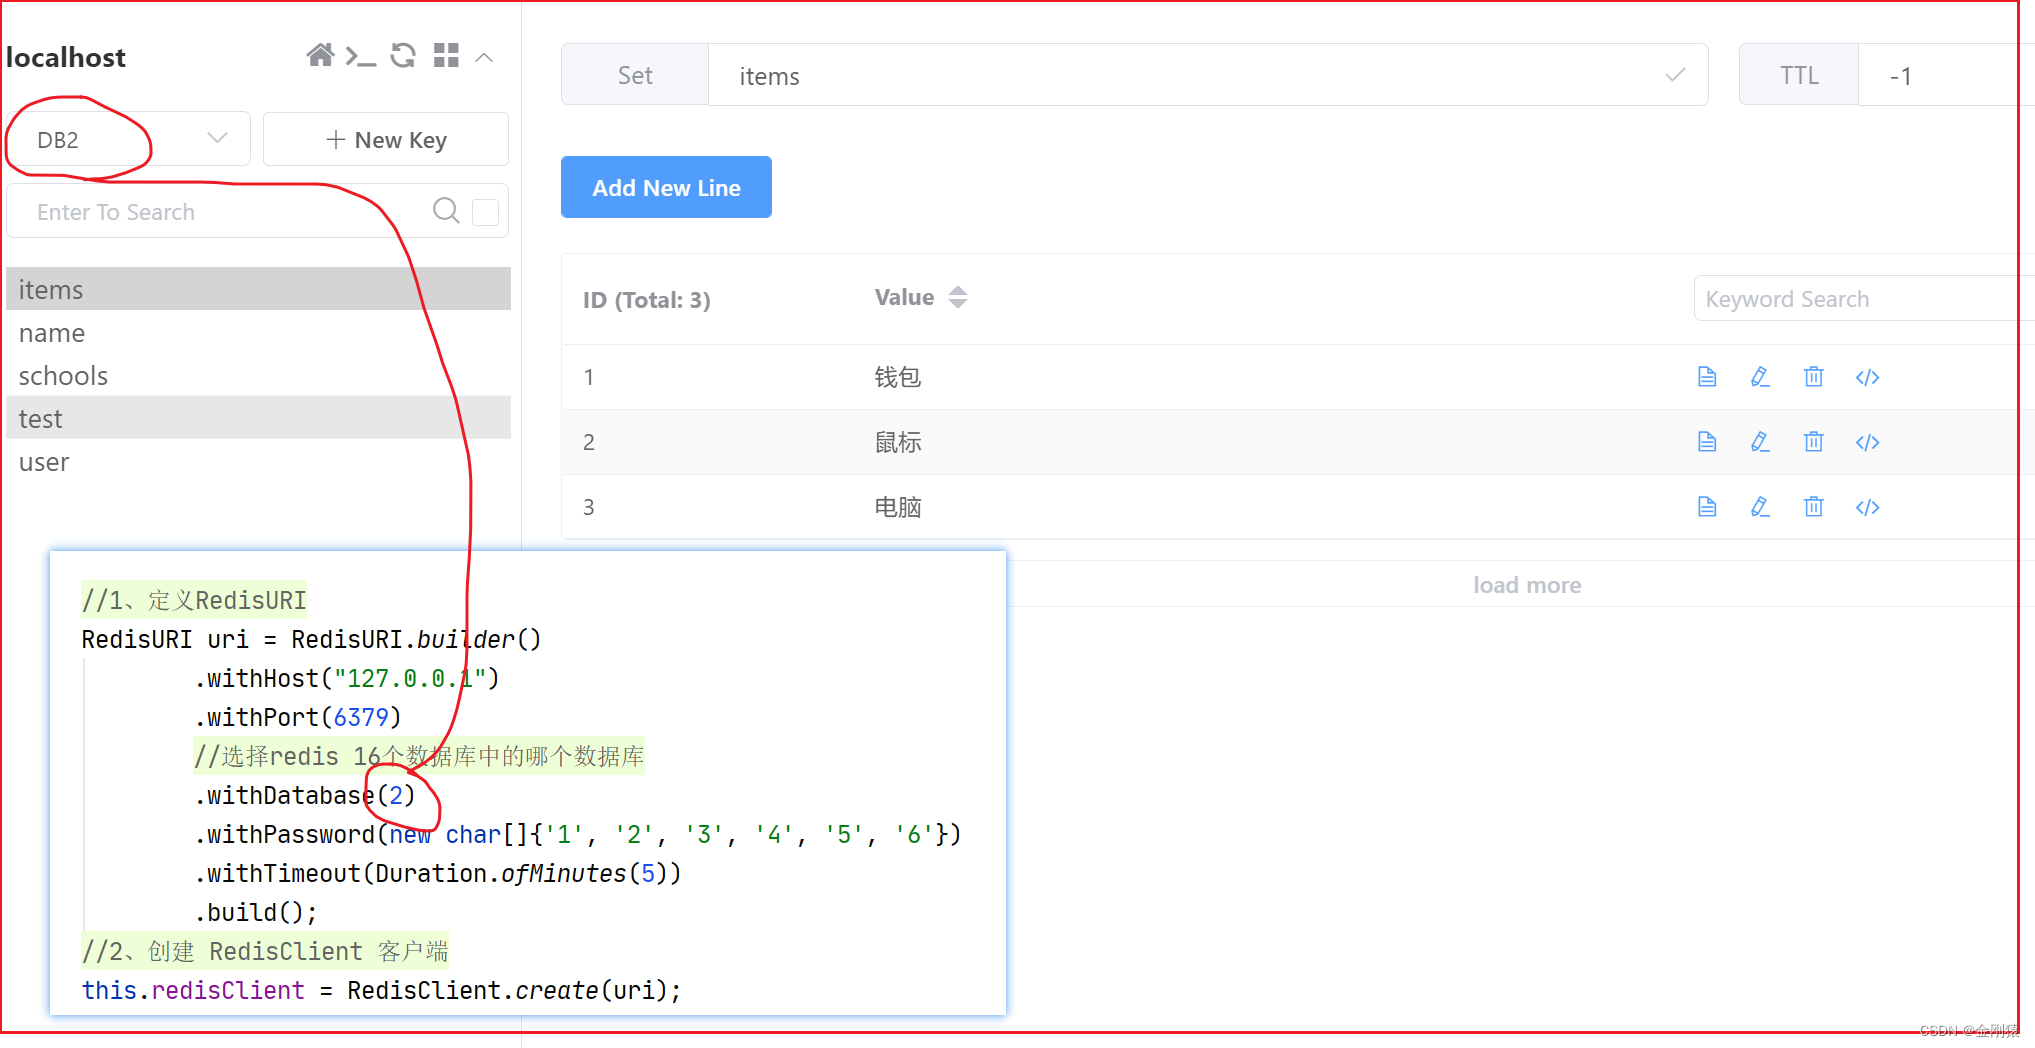2035x1048 pixels.
Task: Open the grid menu icon beside refresh
Action: (446, 55)
